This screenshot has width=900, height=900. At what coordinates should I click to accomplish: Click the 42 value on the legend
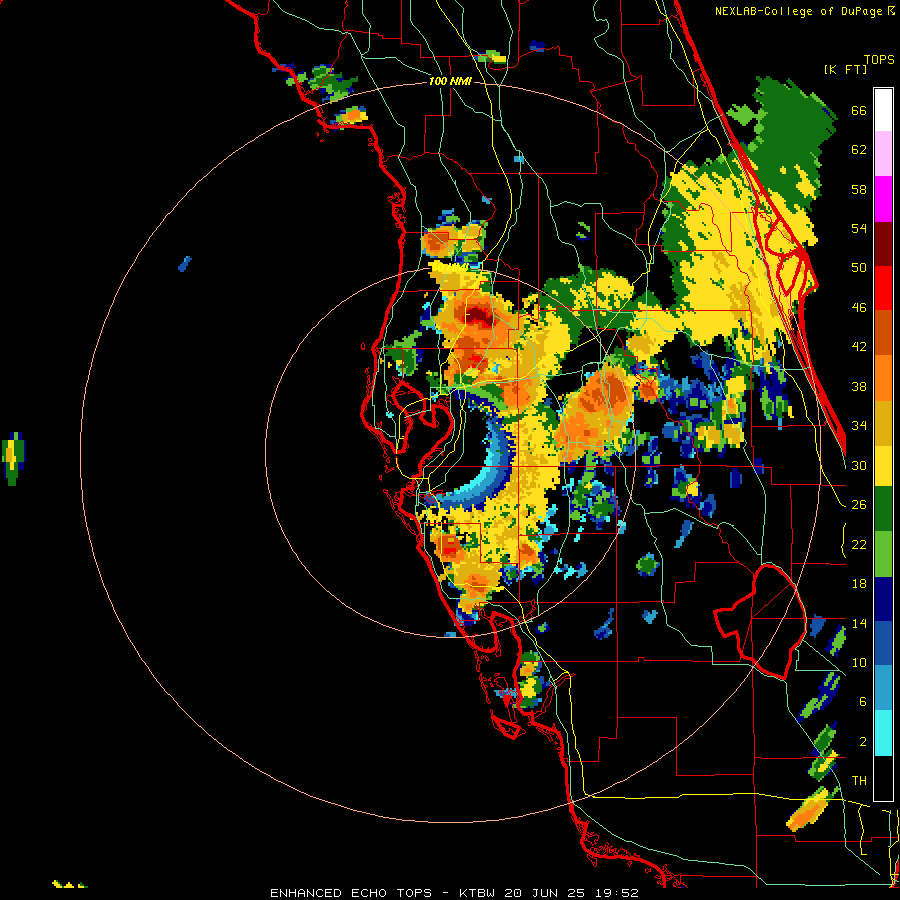coord(859,347)
